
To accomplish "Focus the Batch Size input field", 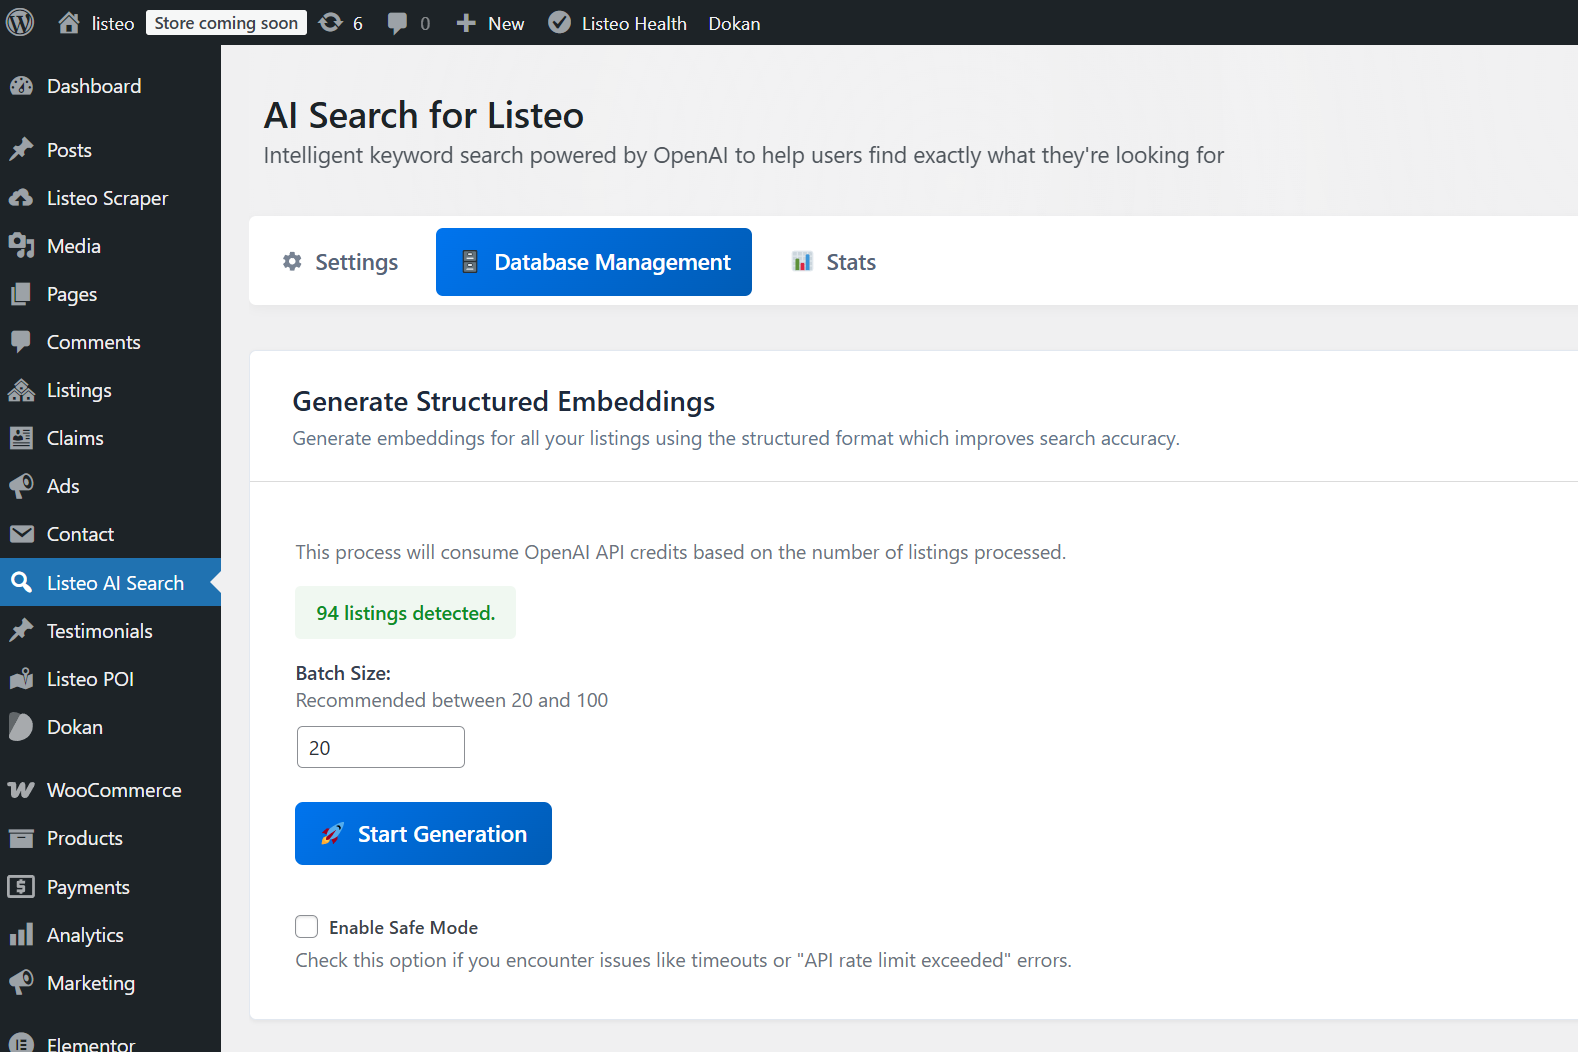I will coord(381,747).
